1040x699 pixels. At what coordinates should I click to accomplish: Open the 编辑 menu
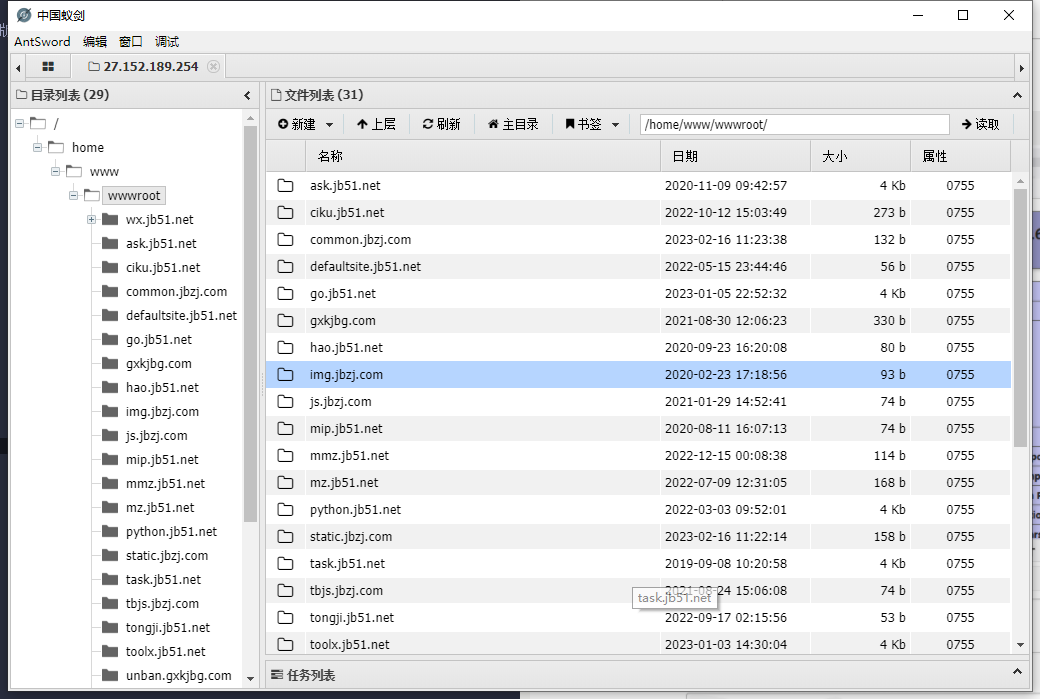pos(95,42)
